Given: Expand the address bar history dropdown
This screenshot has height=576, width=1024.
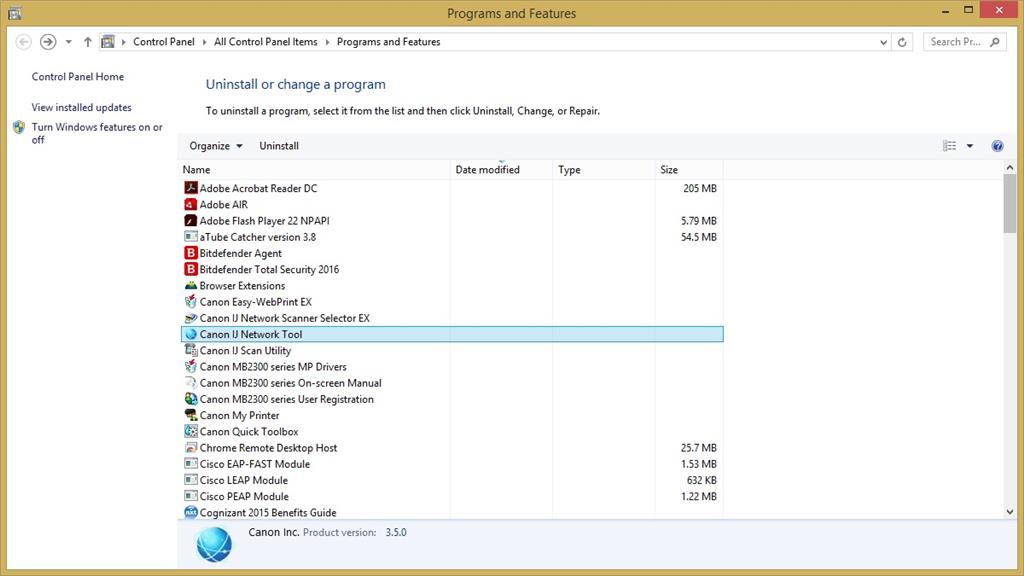Looking at the screenshot, I should 883,42.
